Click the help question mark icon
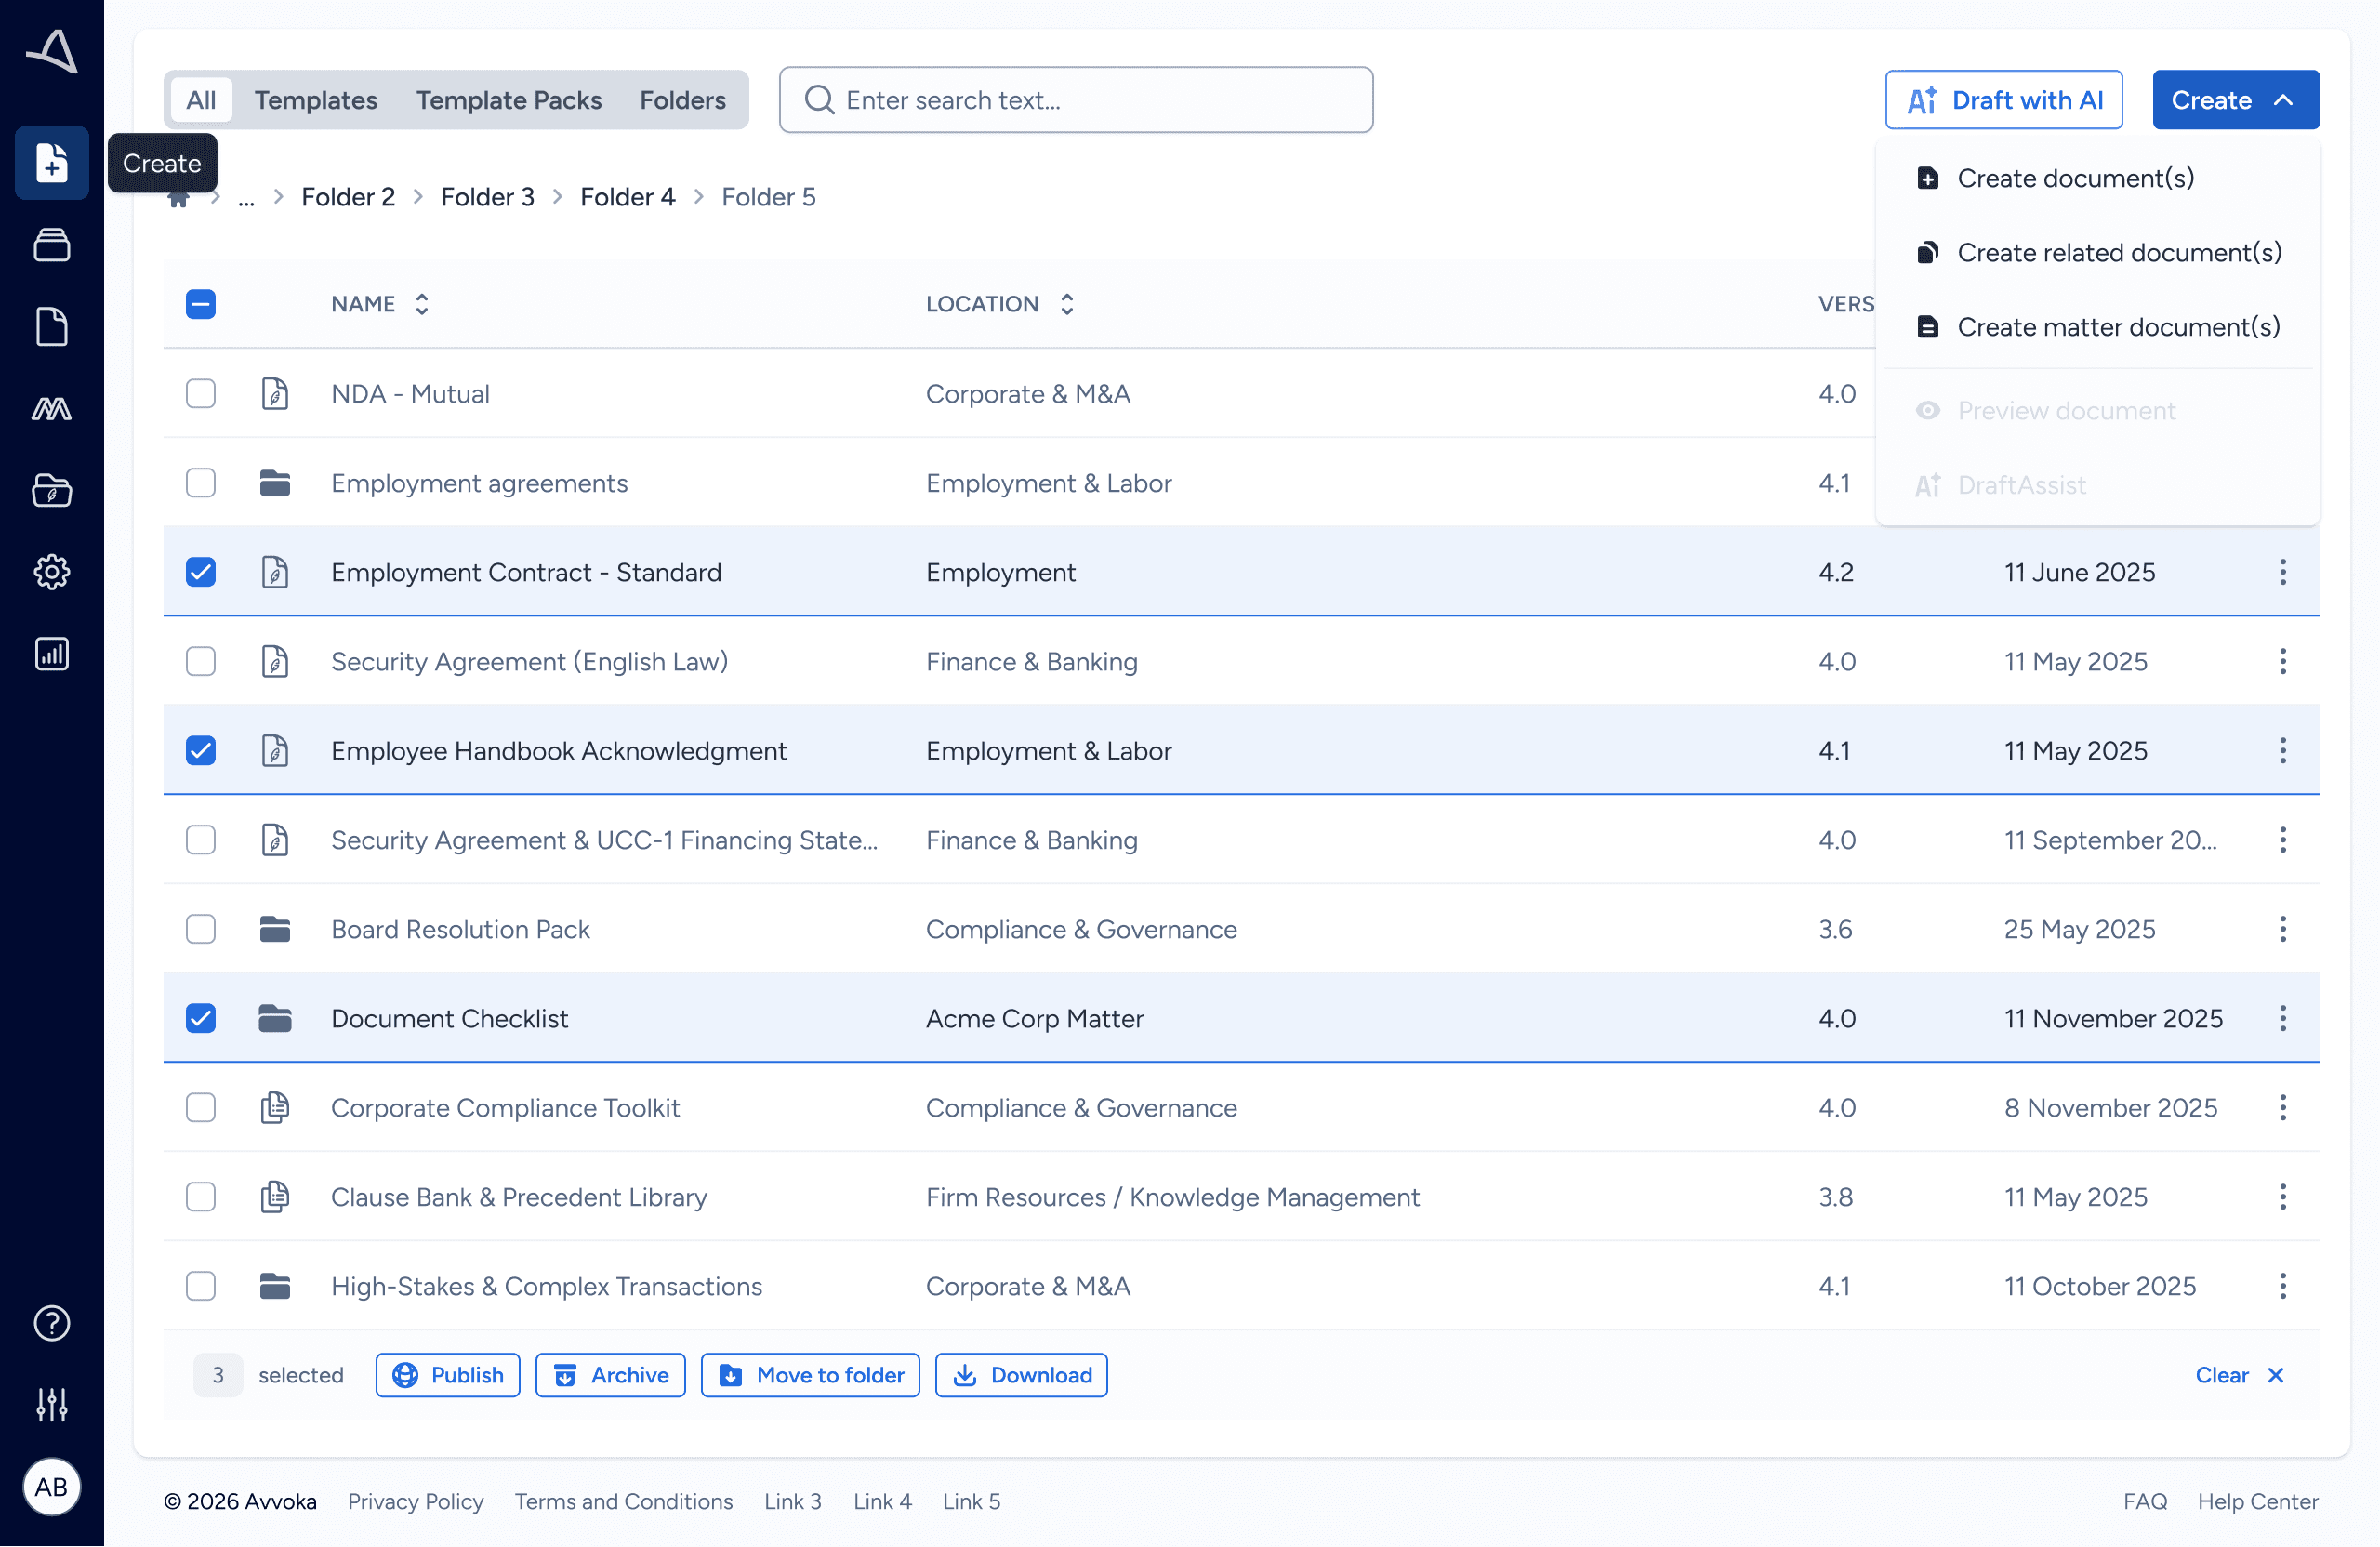This screenshot has width=2380, height=1547. [x=52, y=1323]
